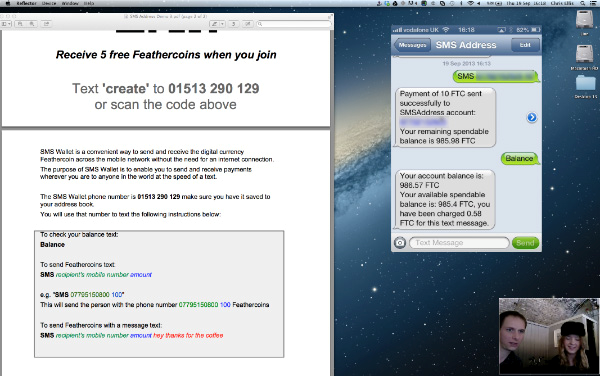
Task: Tap the Edit button in SMS Address conversation
Action: click(x=525, y=45)
